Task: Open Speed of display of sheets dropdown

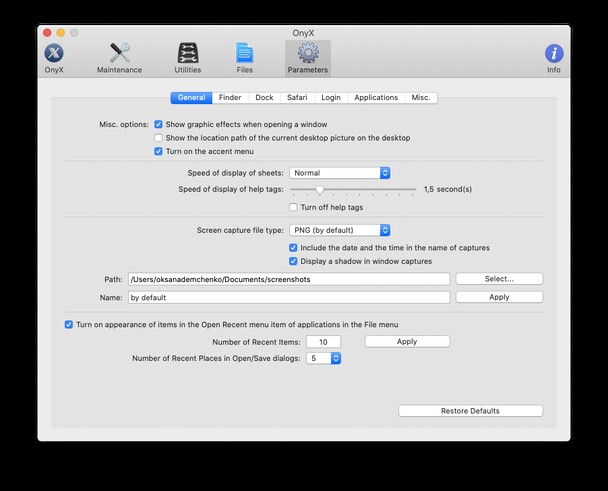Action: click(340, 173)
